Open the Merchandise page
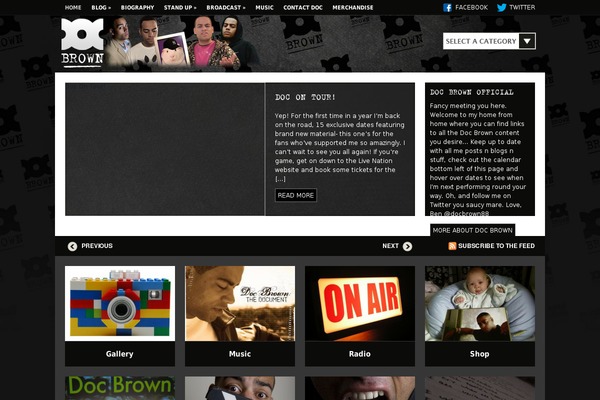This screenshot has height=400, width=600. (352, 7)
